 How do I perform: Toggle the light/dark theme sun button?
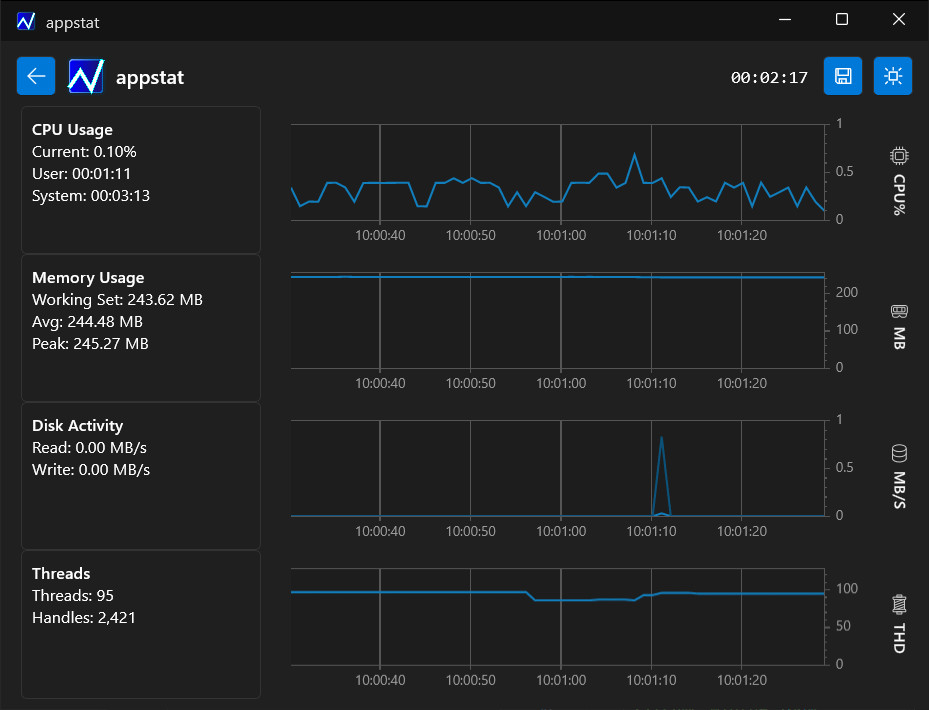pos(893,76)
